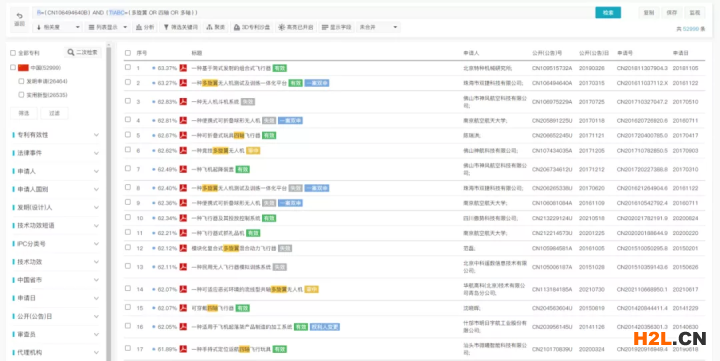Toggle the 高亮已开启 highlight icon
The image size is (720, 361).
click(281, 28)
